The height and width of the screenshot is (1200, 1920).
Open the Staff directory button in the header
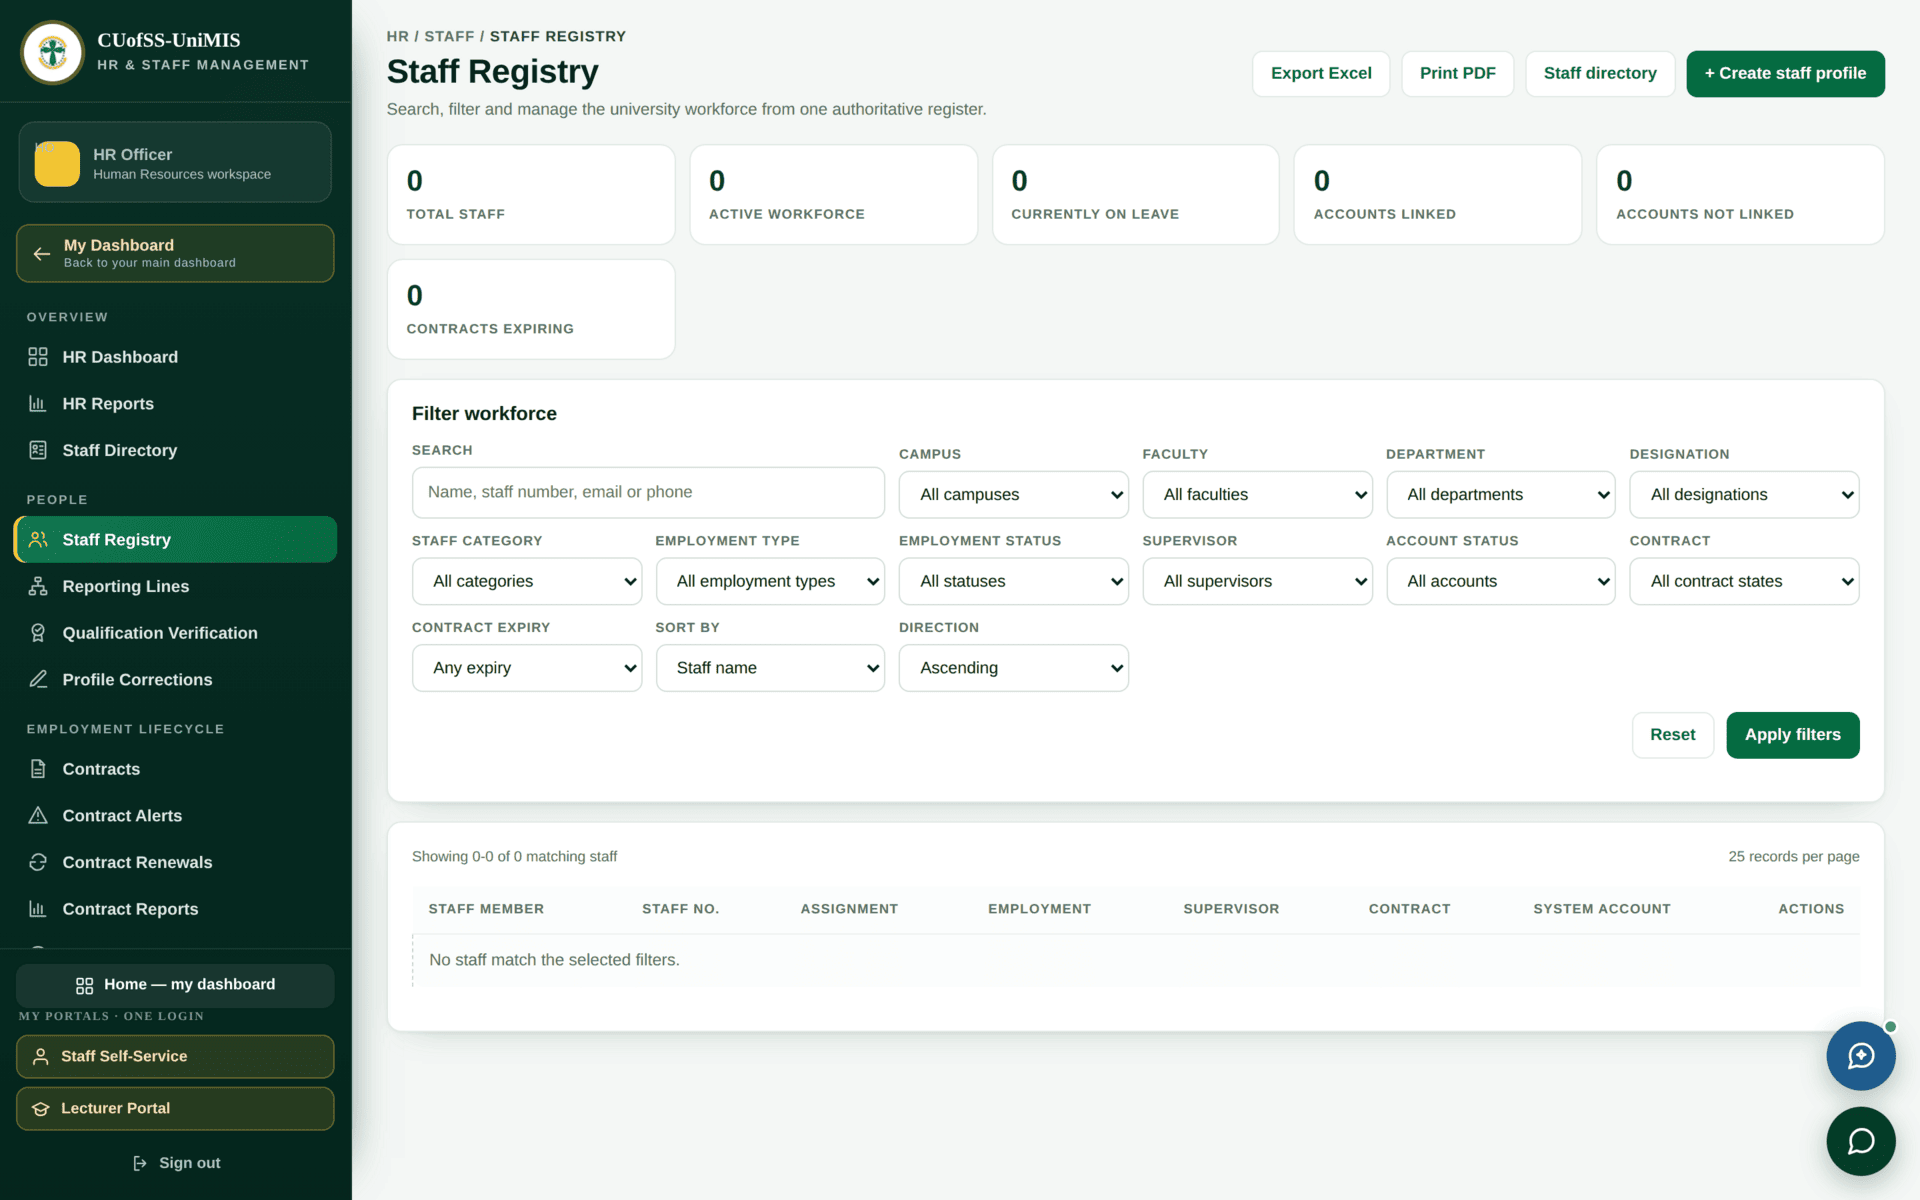pyautogui.click(x=1600, y=74)
